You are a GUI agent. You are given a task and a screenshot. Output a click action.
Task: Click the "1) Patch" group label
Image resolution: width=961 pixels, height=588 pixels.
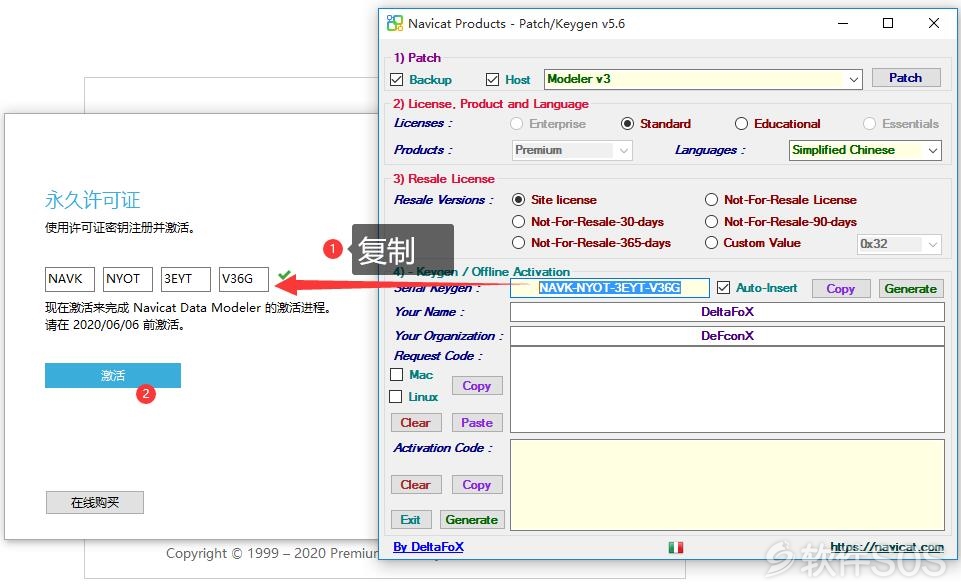coord(417,58)
